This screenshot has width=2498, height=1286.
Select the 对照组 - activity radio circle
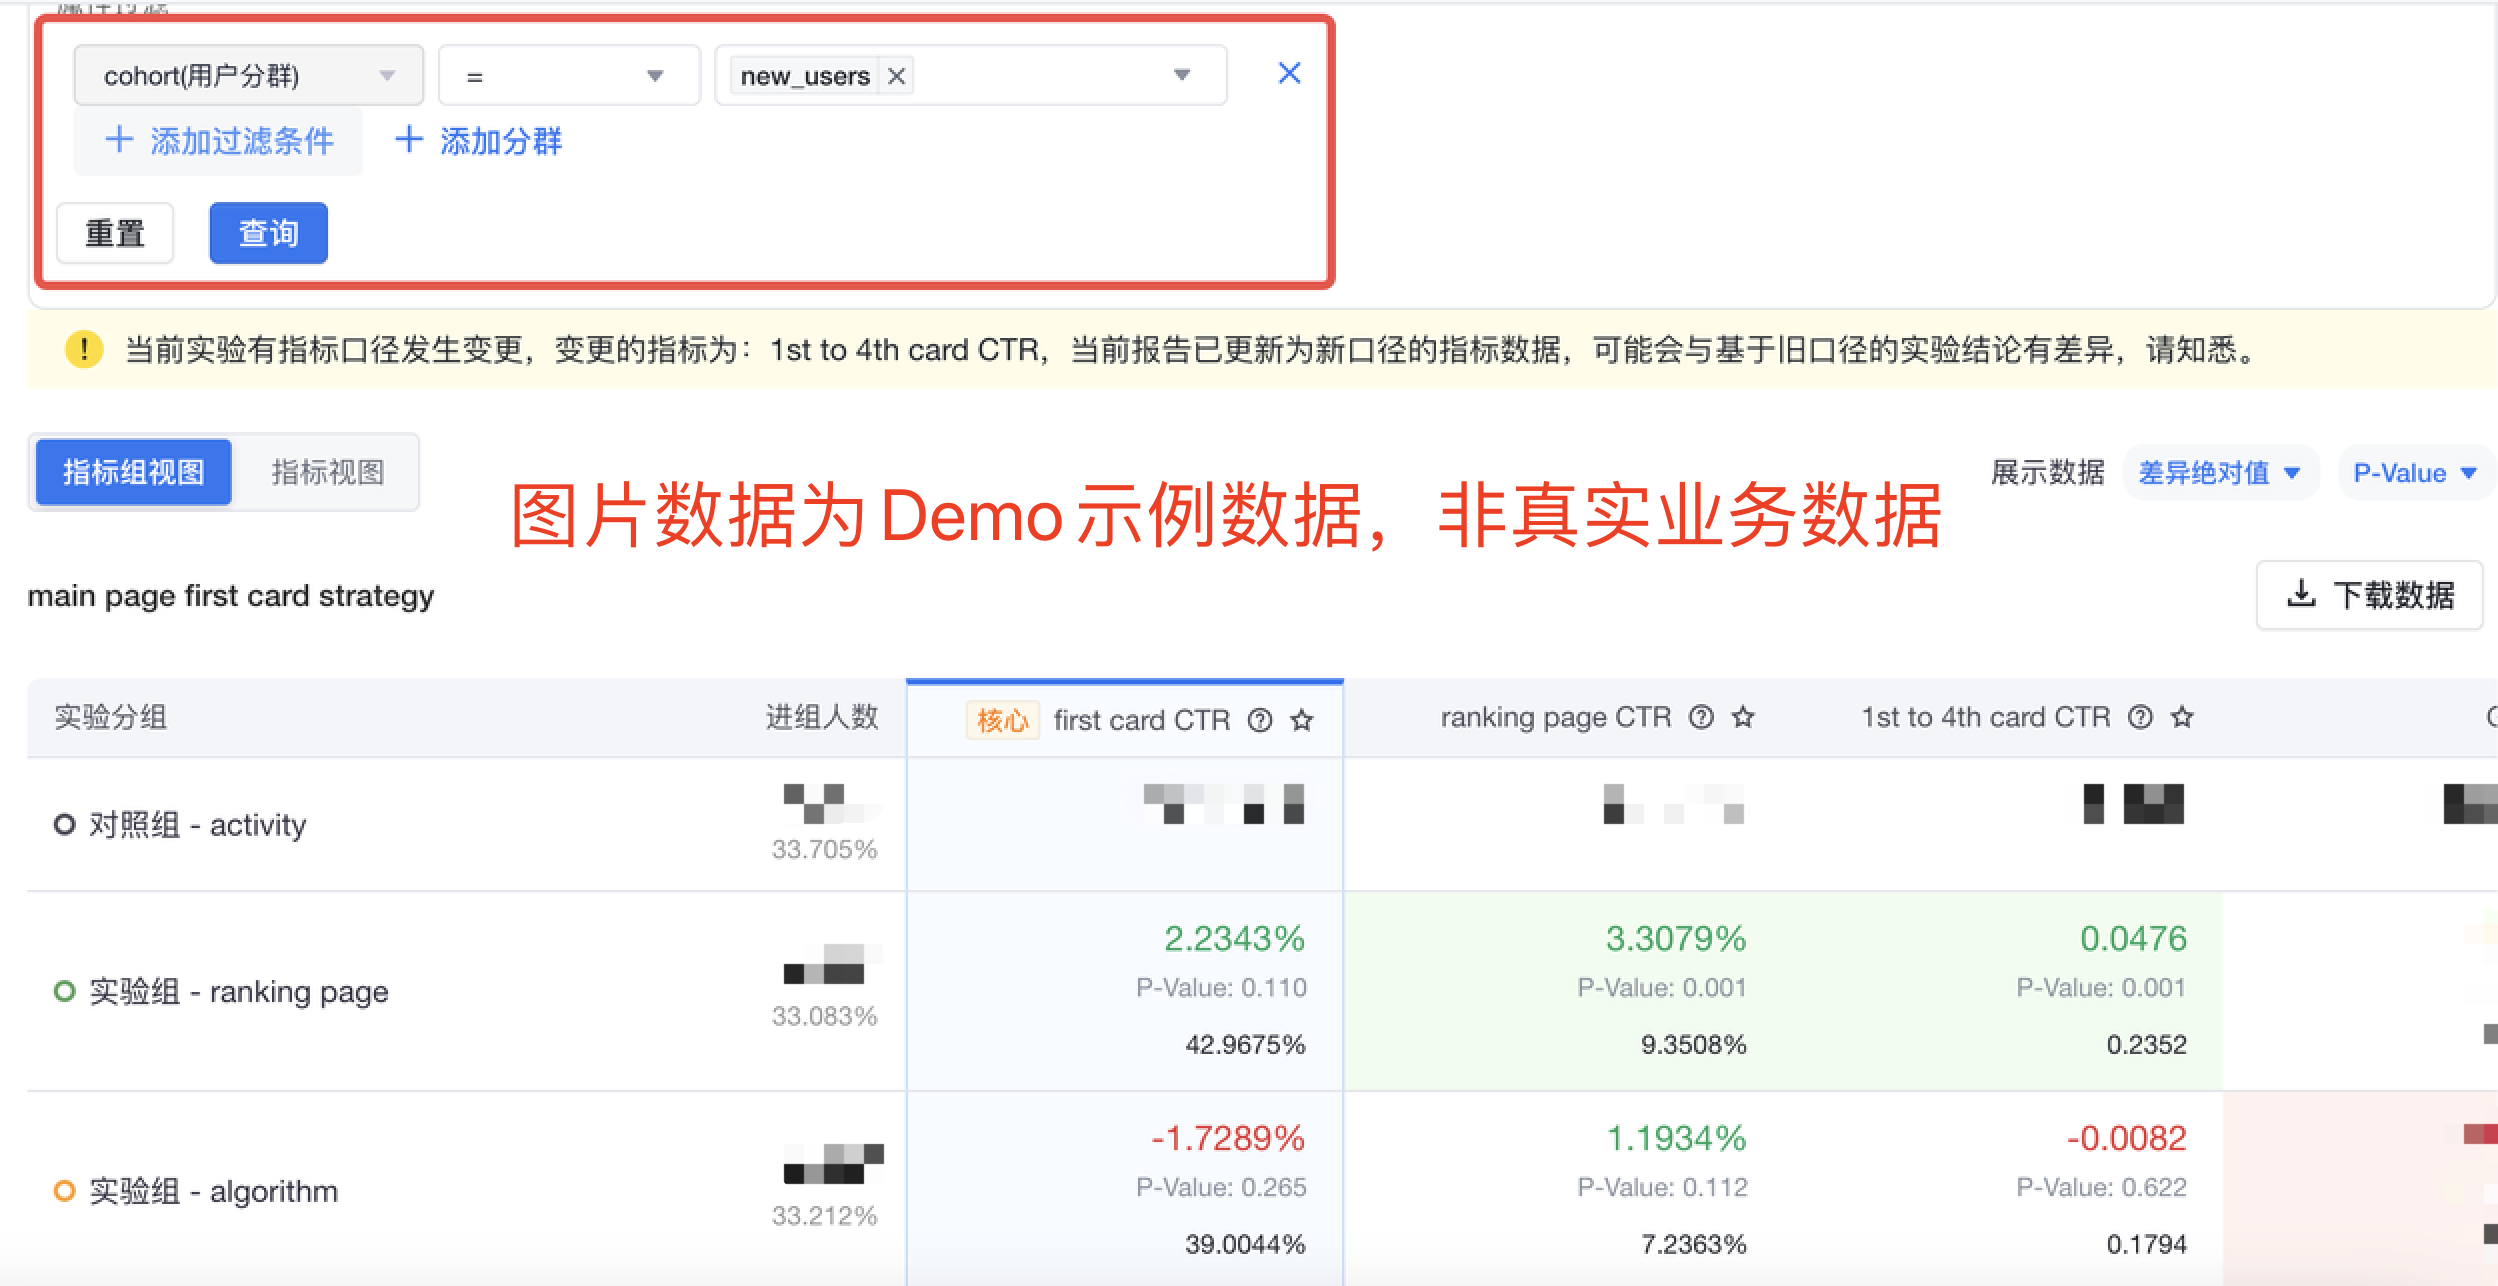coord(64,825)
